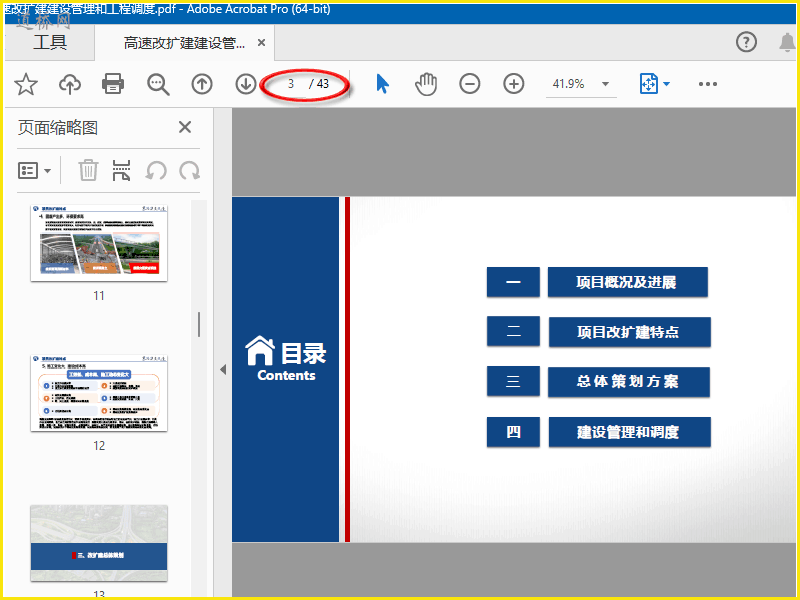Viewport: 800px width, 600px height.
Task: Collapse the left navigation pane arrow
Action: click(223, 369)
